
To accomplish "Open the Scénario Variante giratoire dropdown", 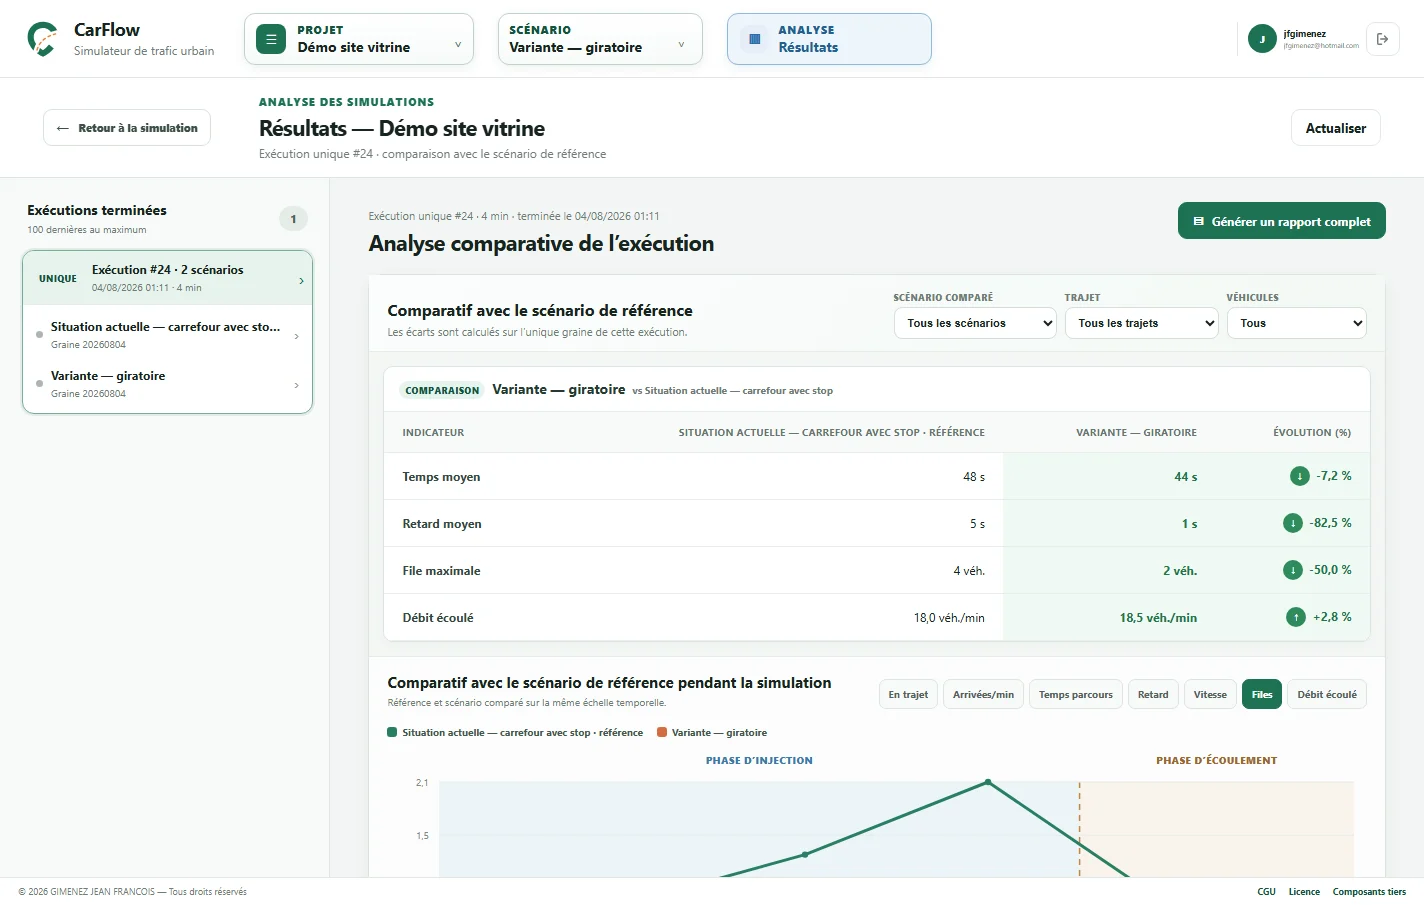I will (x=600, y=39).
